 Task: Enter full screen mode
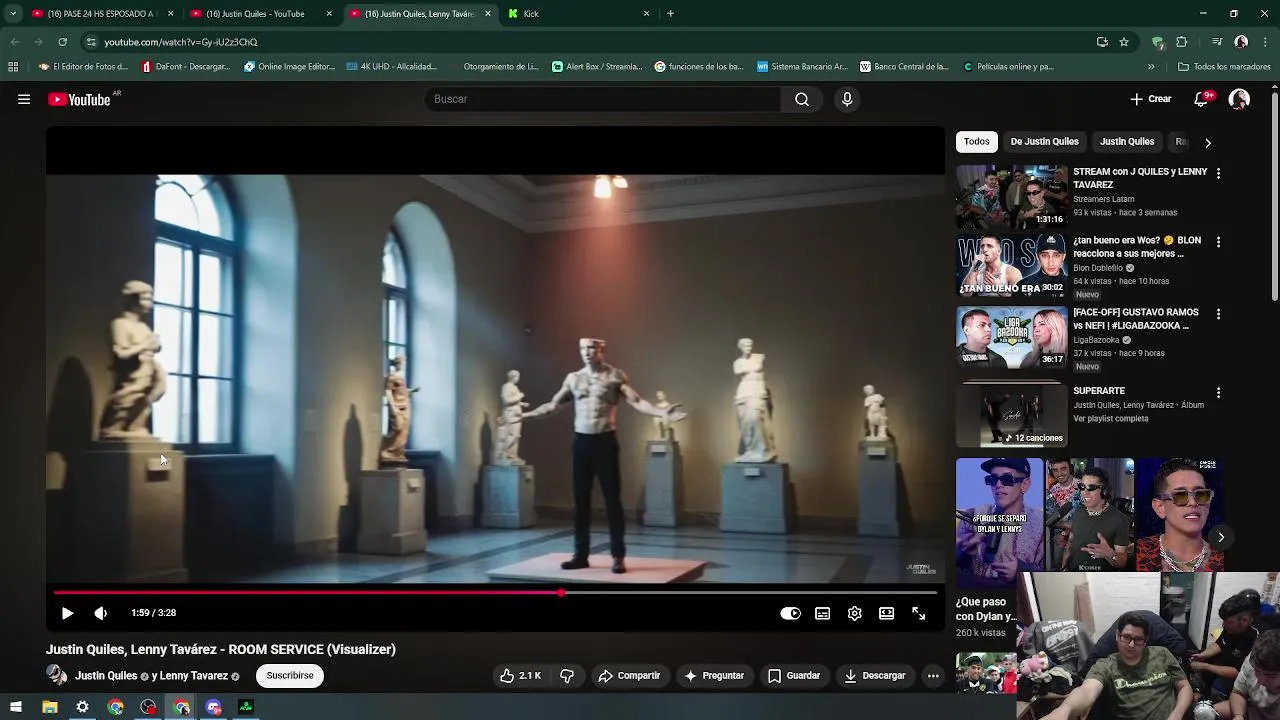pos(918,613)
